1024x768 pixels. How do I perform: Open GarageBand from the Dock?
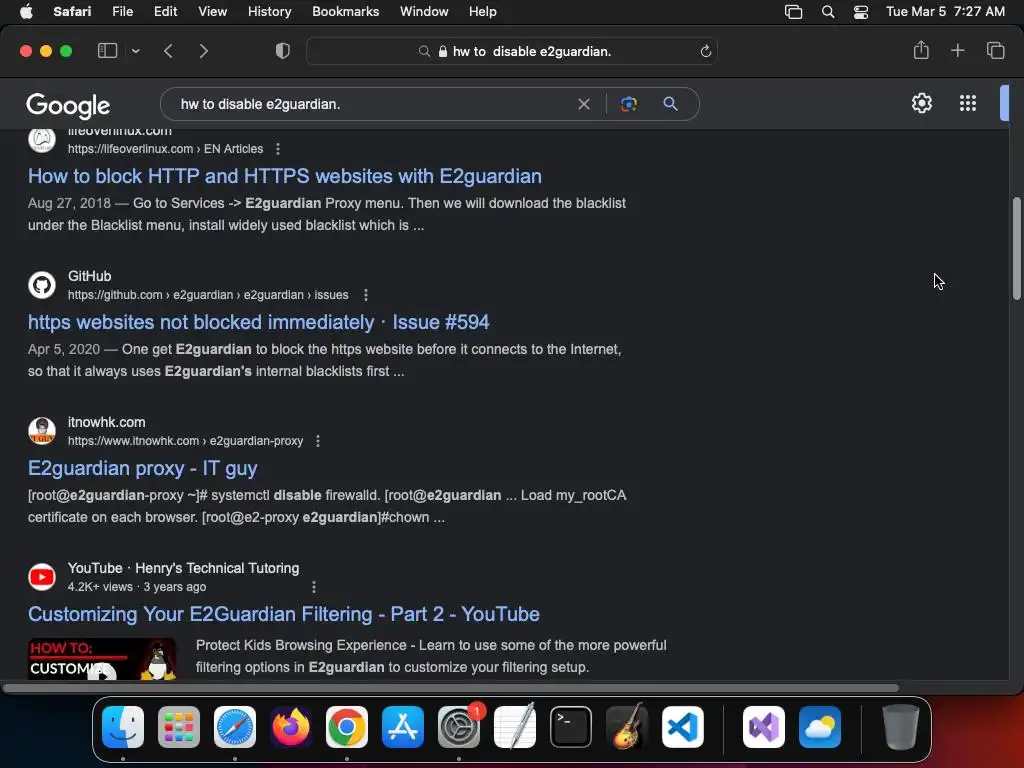coord(627,726)
